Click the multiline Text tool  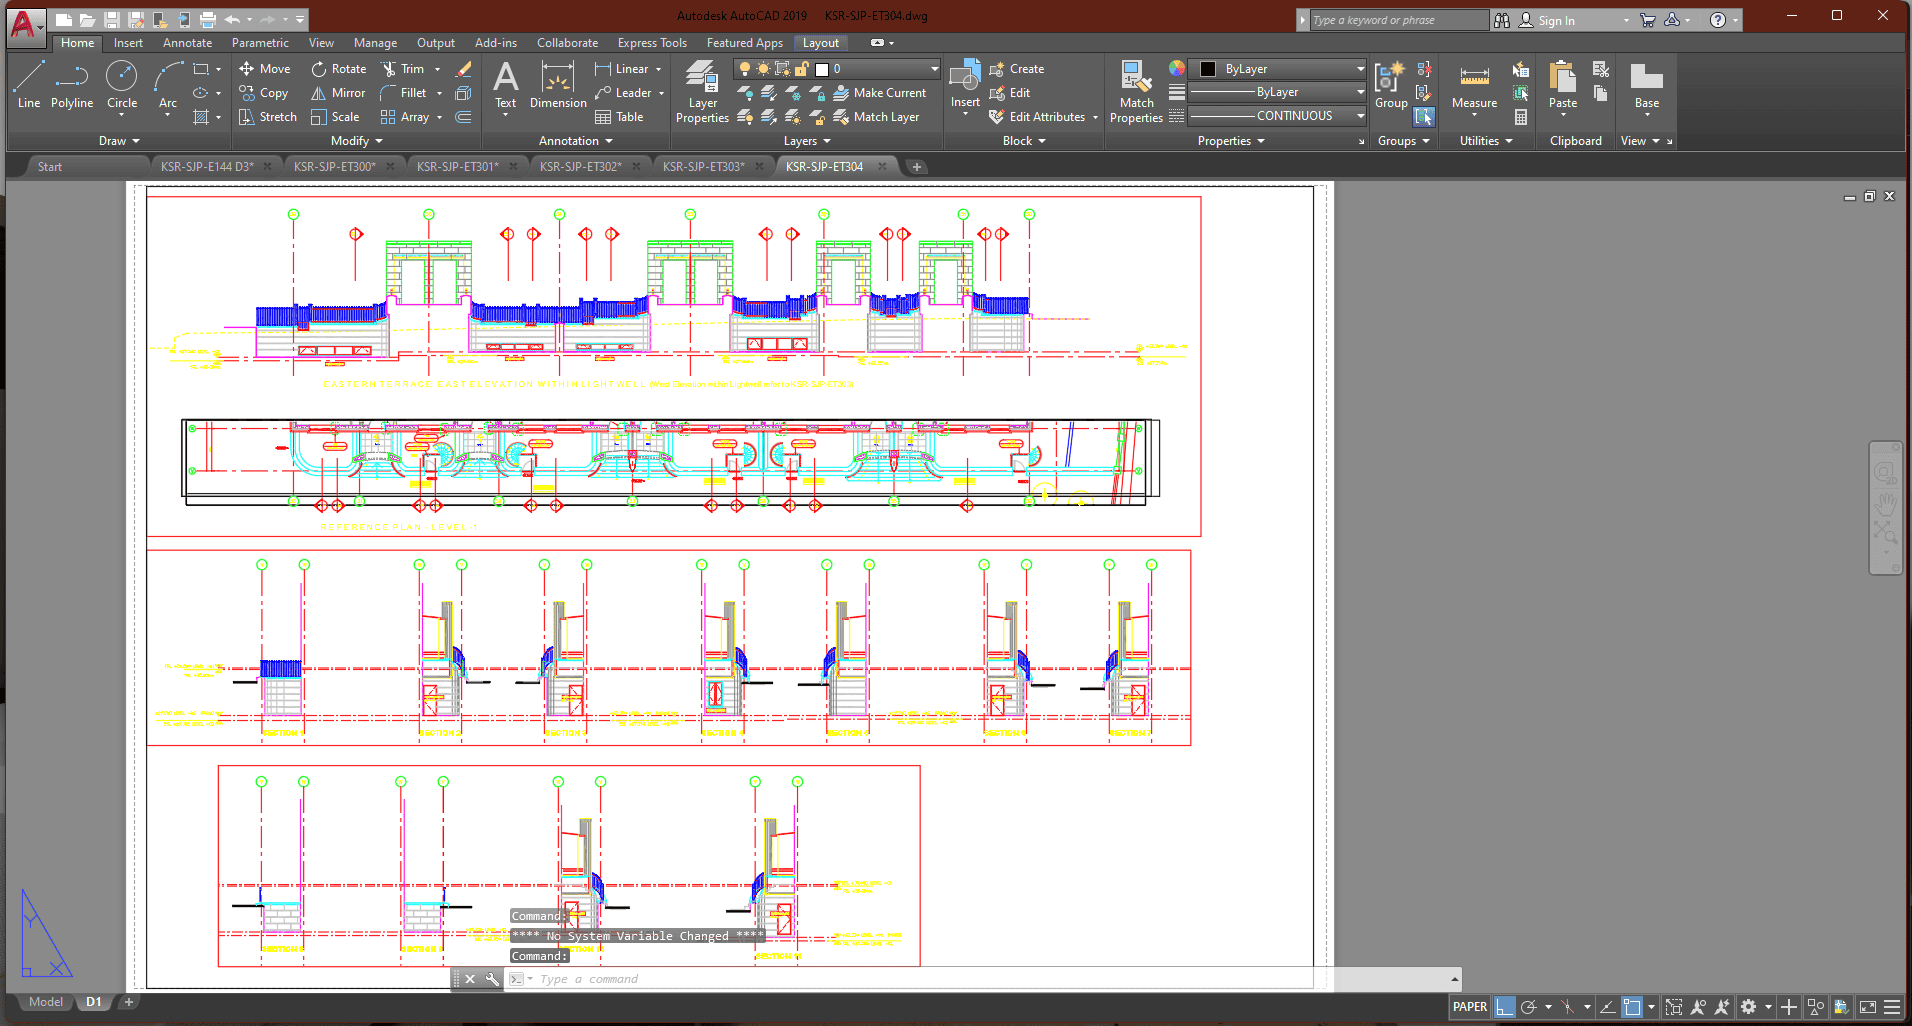506,85
